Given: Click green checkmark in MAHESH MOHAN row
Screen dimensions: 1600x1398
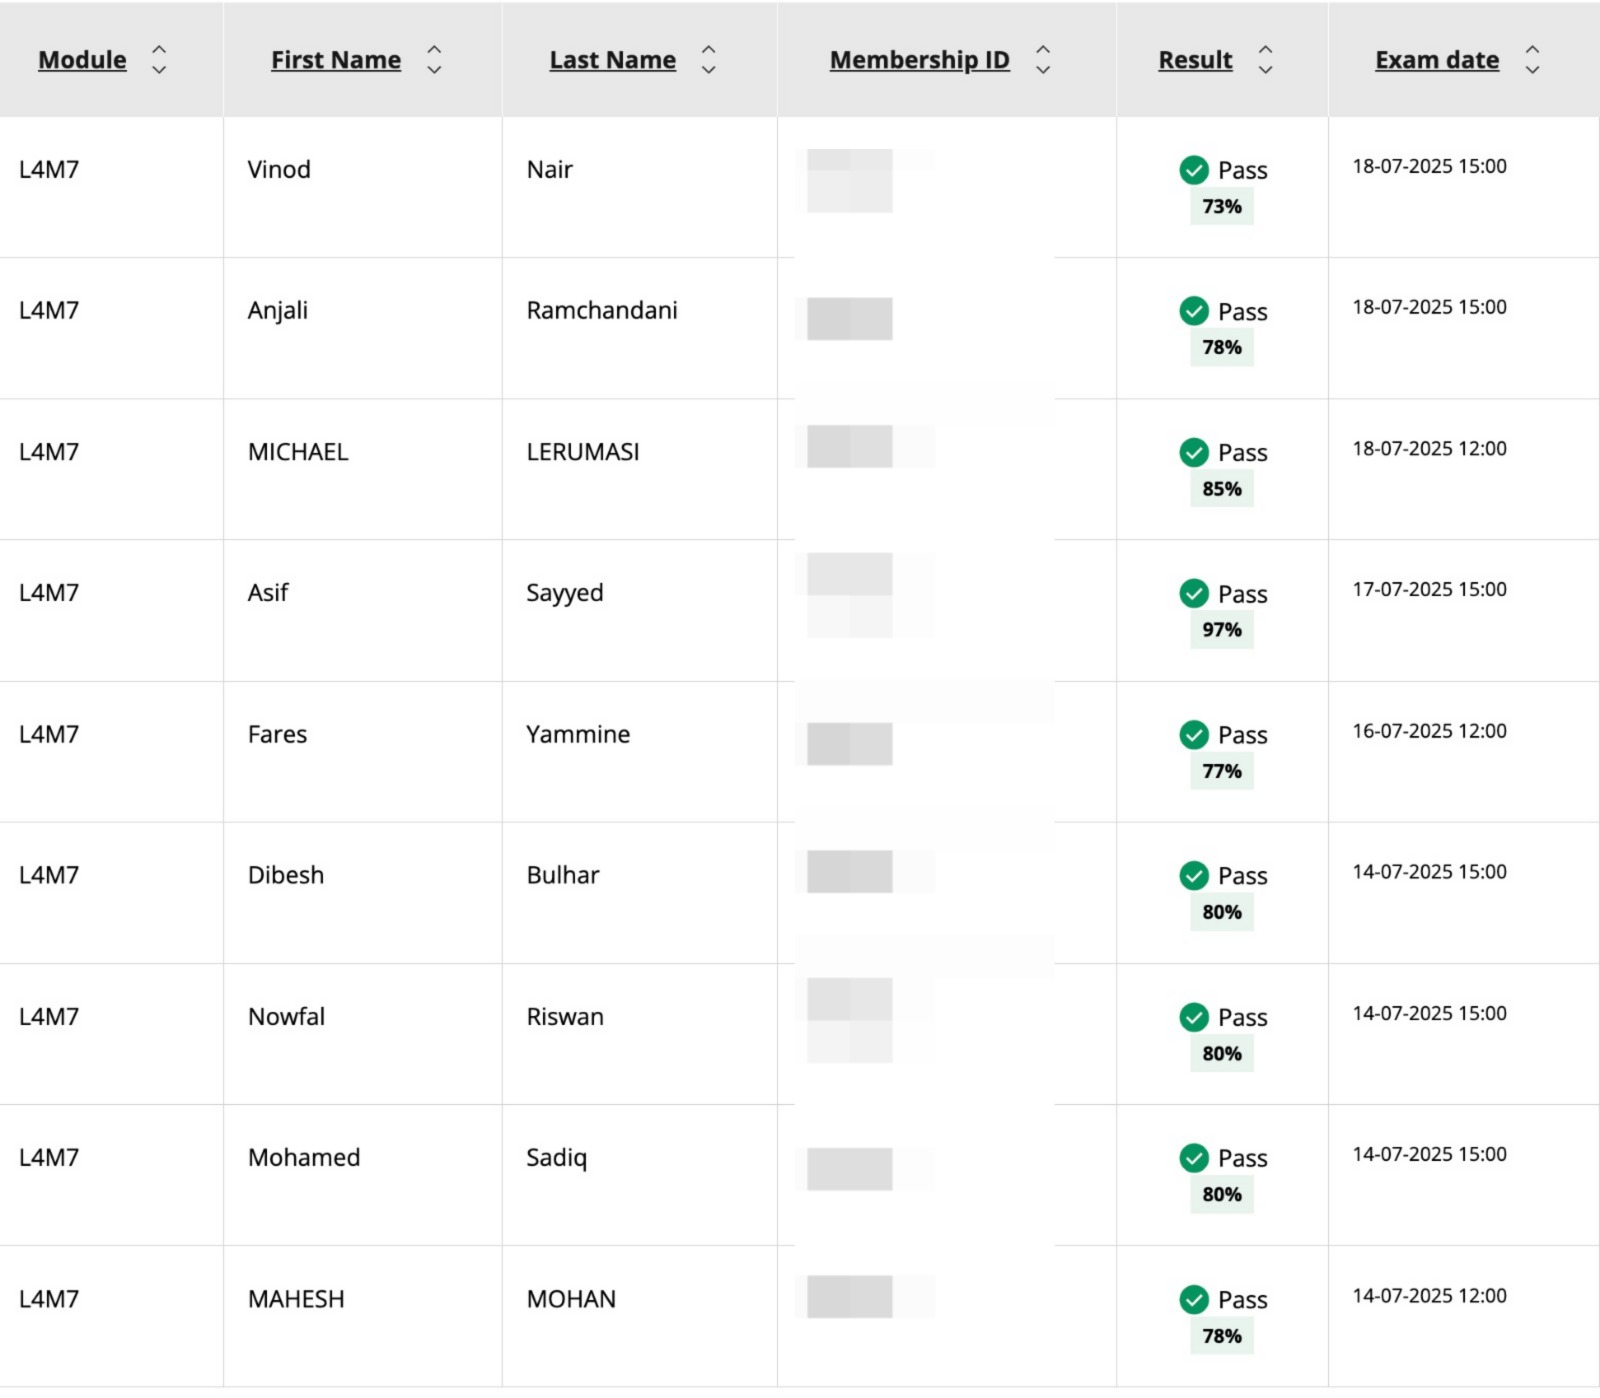Looking at the screenshot, I should tap(1194, 1299).
